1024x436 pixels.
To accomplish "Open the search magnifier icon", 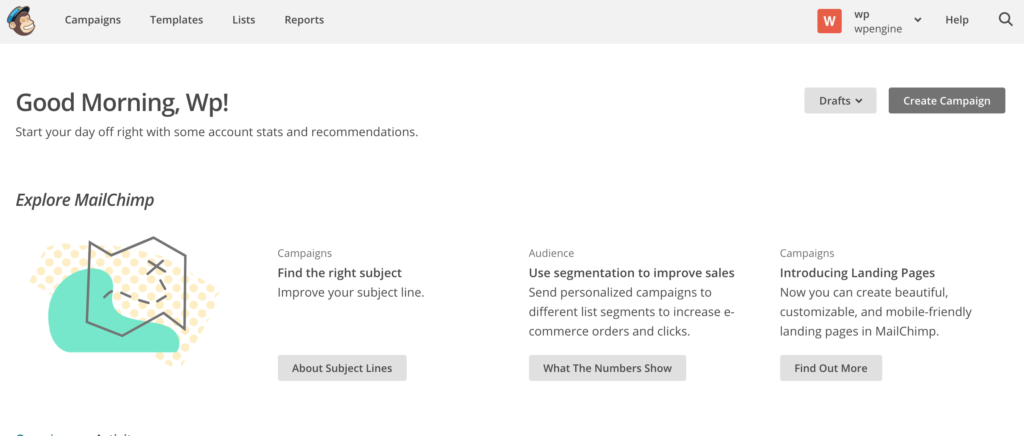I will 1006,20.
